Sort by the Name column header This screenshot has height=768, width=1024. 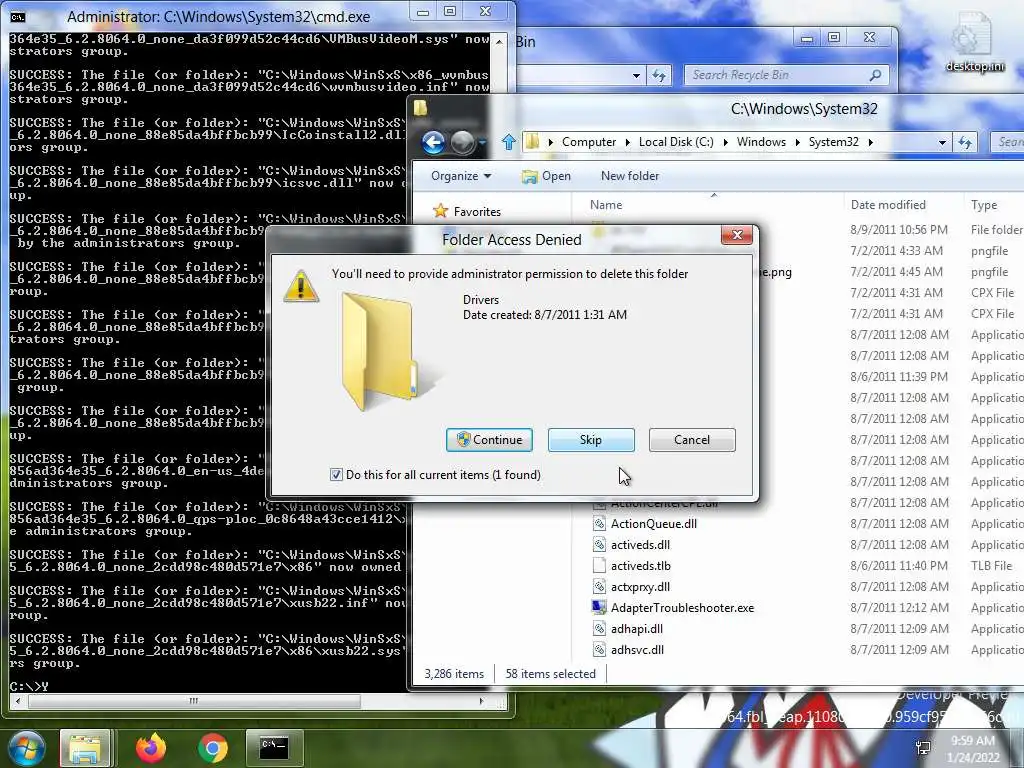click(x=606, y=204)
